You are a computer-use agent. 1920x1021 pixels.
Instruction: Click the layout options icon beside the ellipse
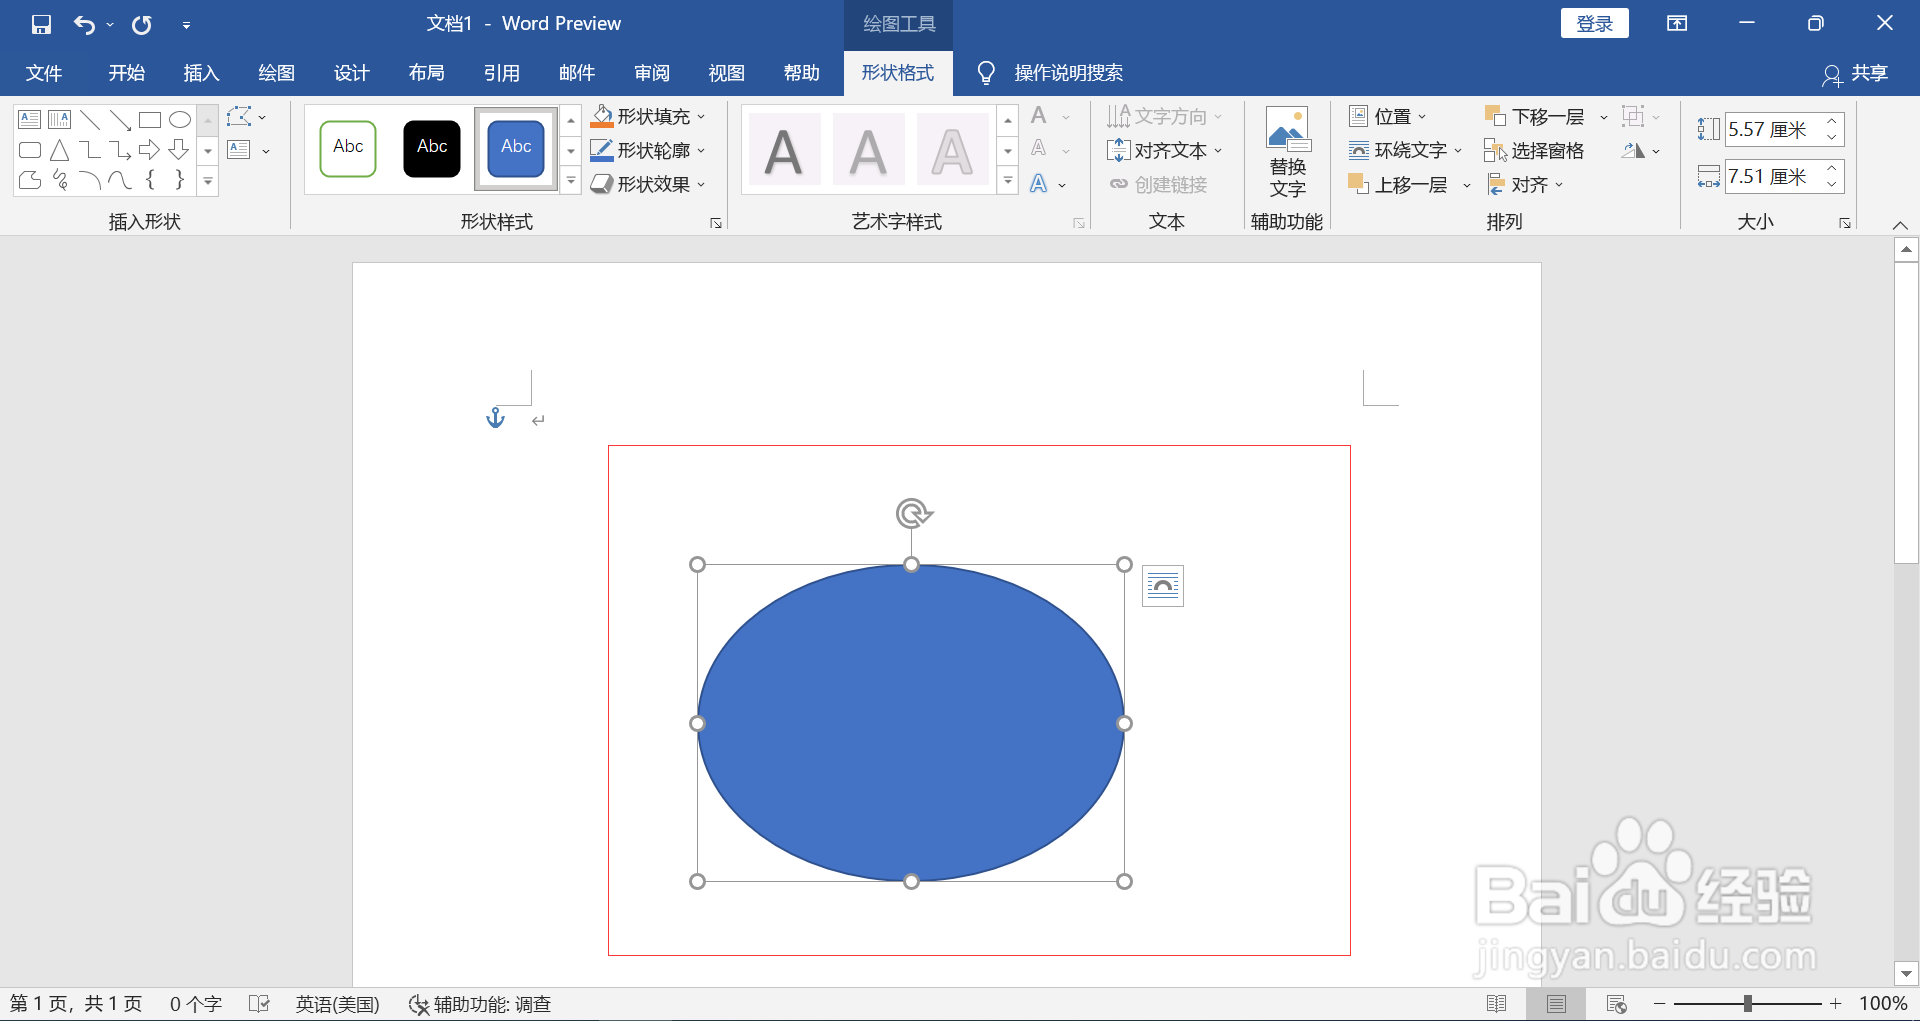[1163, 586]
